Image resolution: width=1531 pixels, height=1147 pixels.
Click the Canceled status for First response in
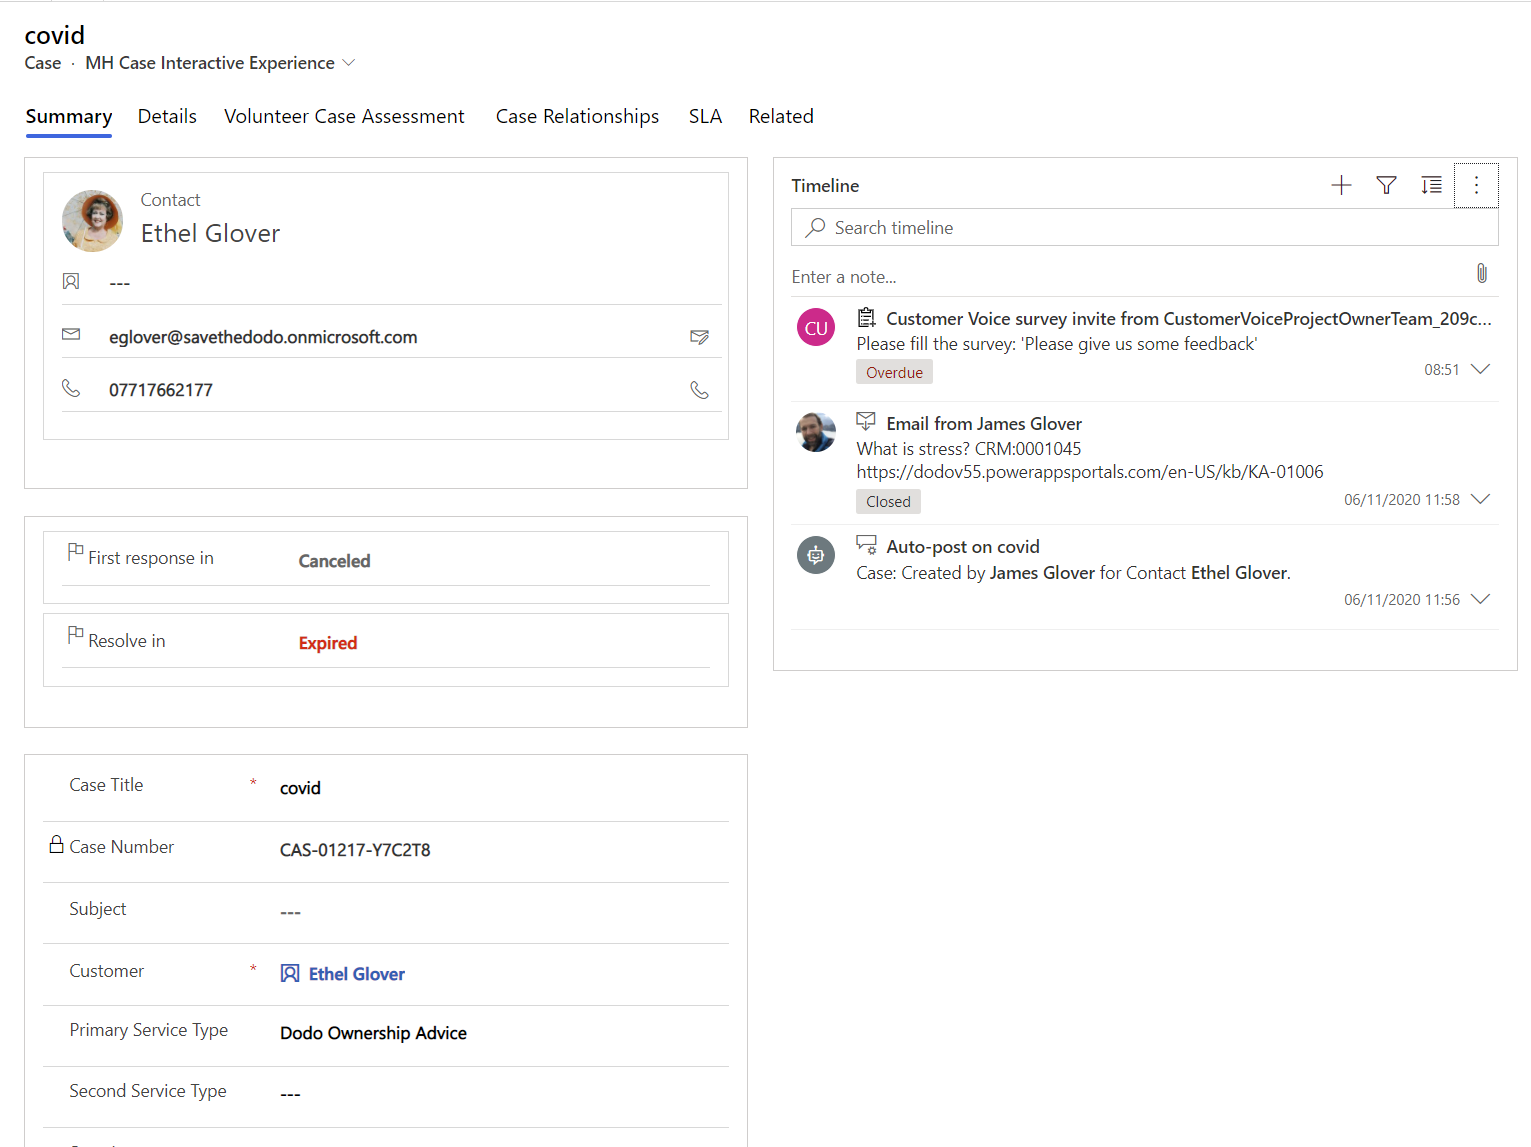[334, 561]
